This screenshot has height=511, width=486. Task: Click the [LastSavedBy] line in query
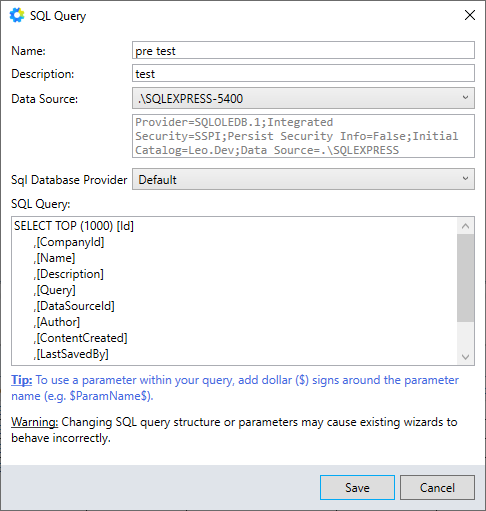coord(71,354)
